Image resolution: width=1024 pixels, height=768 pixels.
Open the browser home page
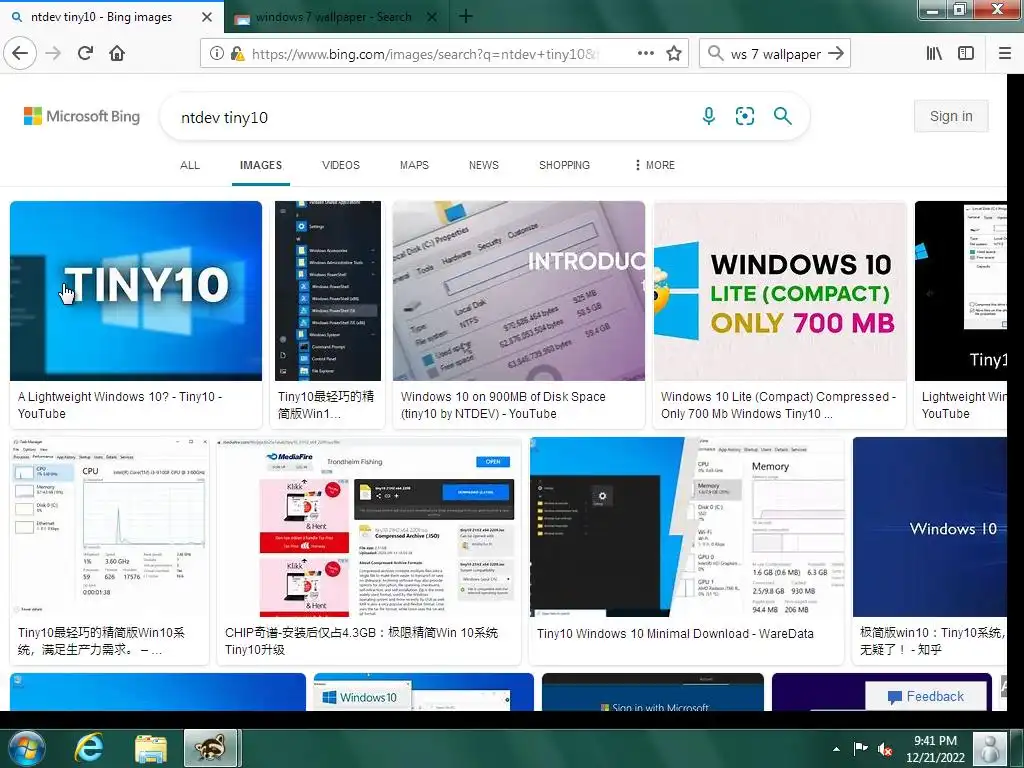[x=117, y=53]
